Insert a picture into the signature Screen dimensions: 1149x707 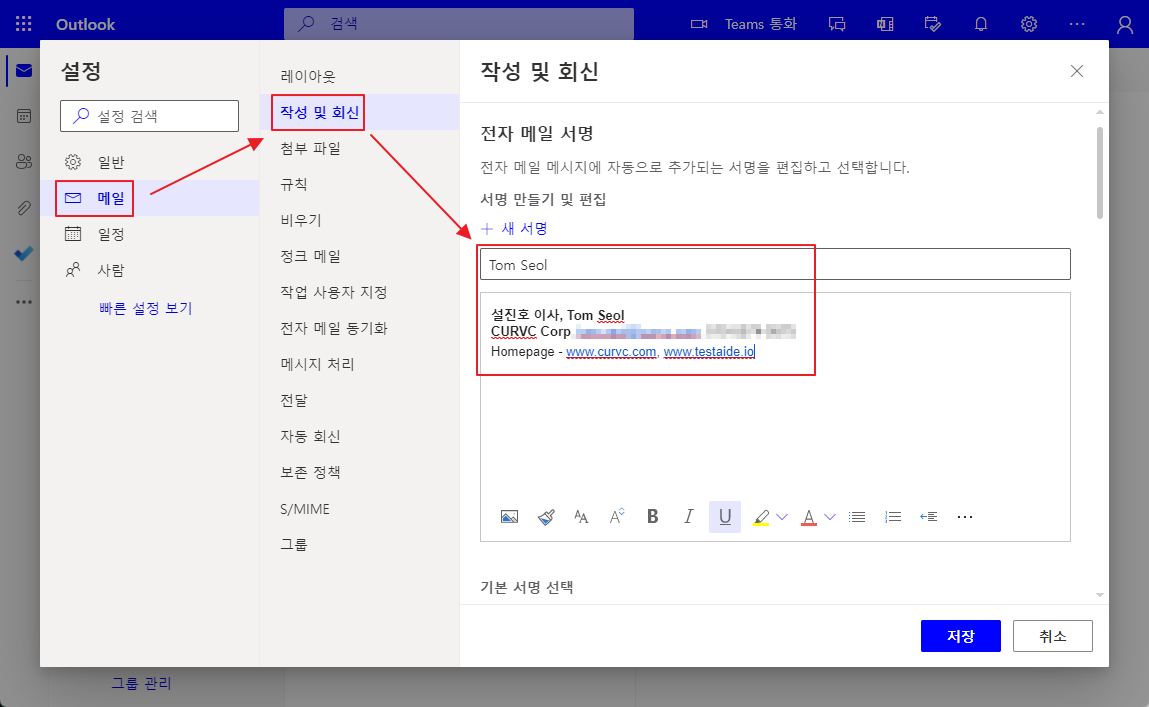(509, 517)
